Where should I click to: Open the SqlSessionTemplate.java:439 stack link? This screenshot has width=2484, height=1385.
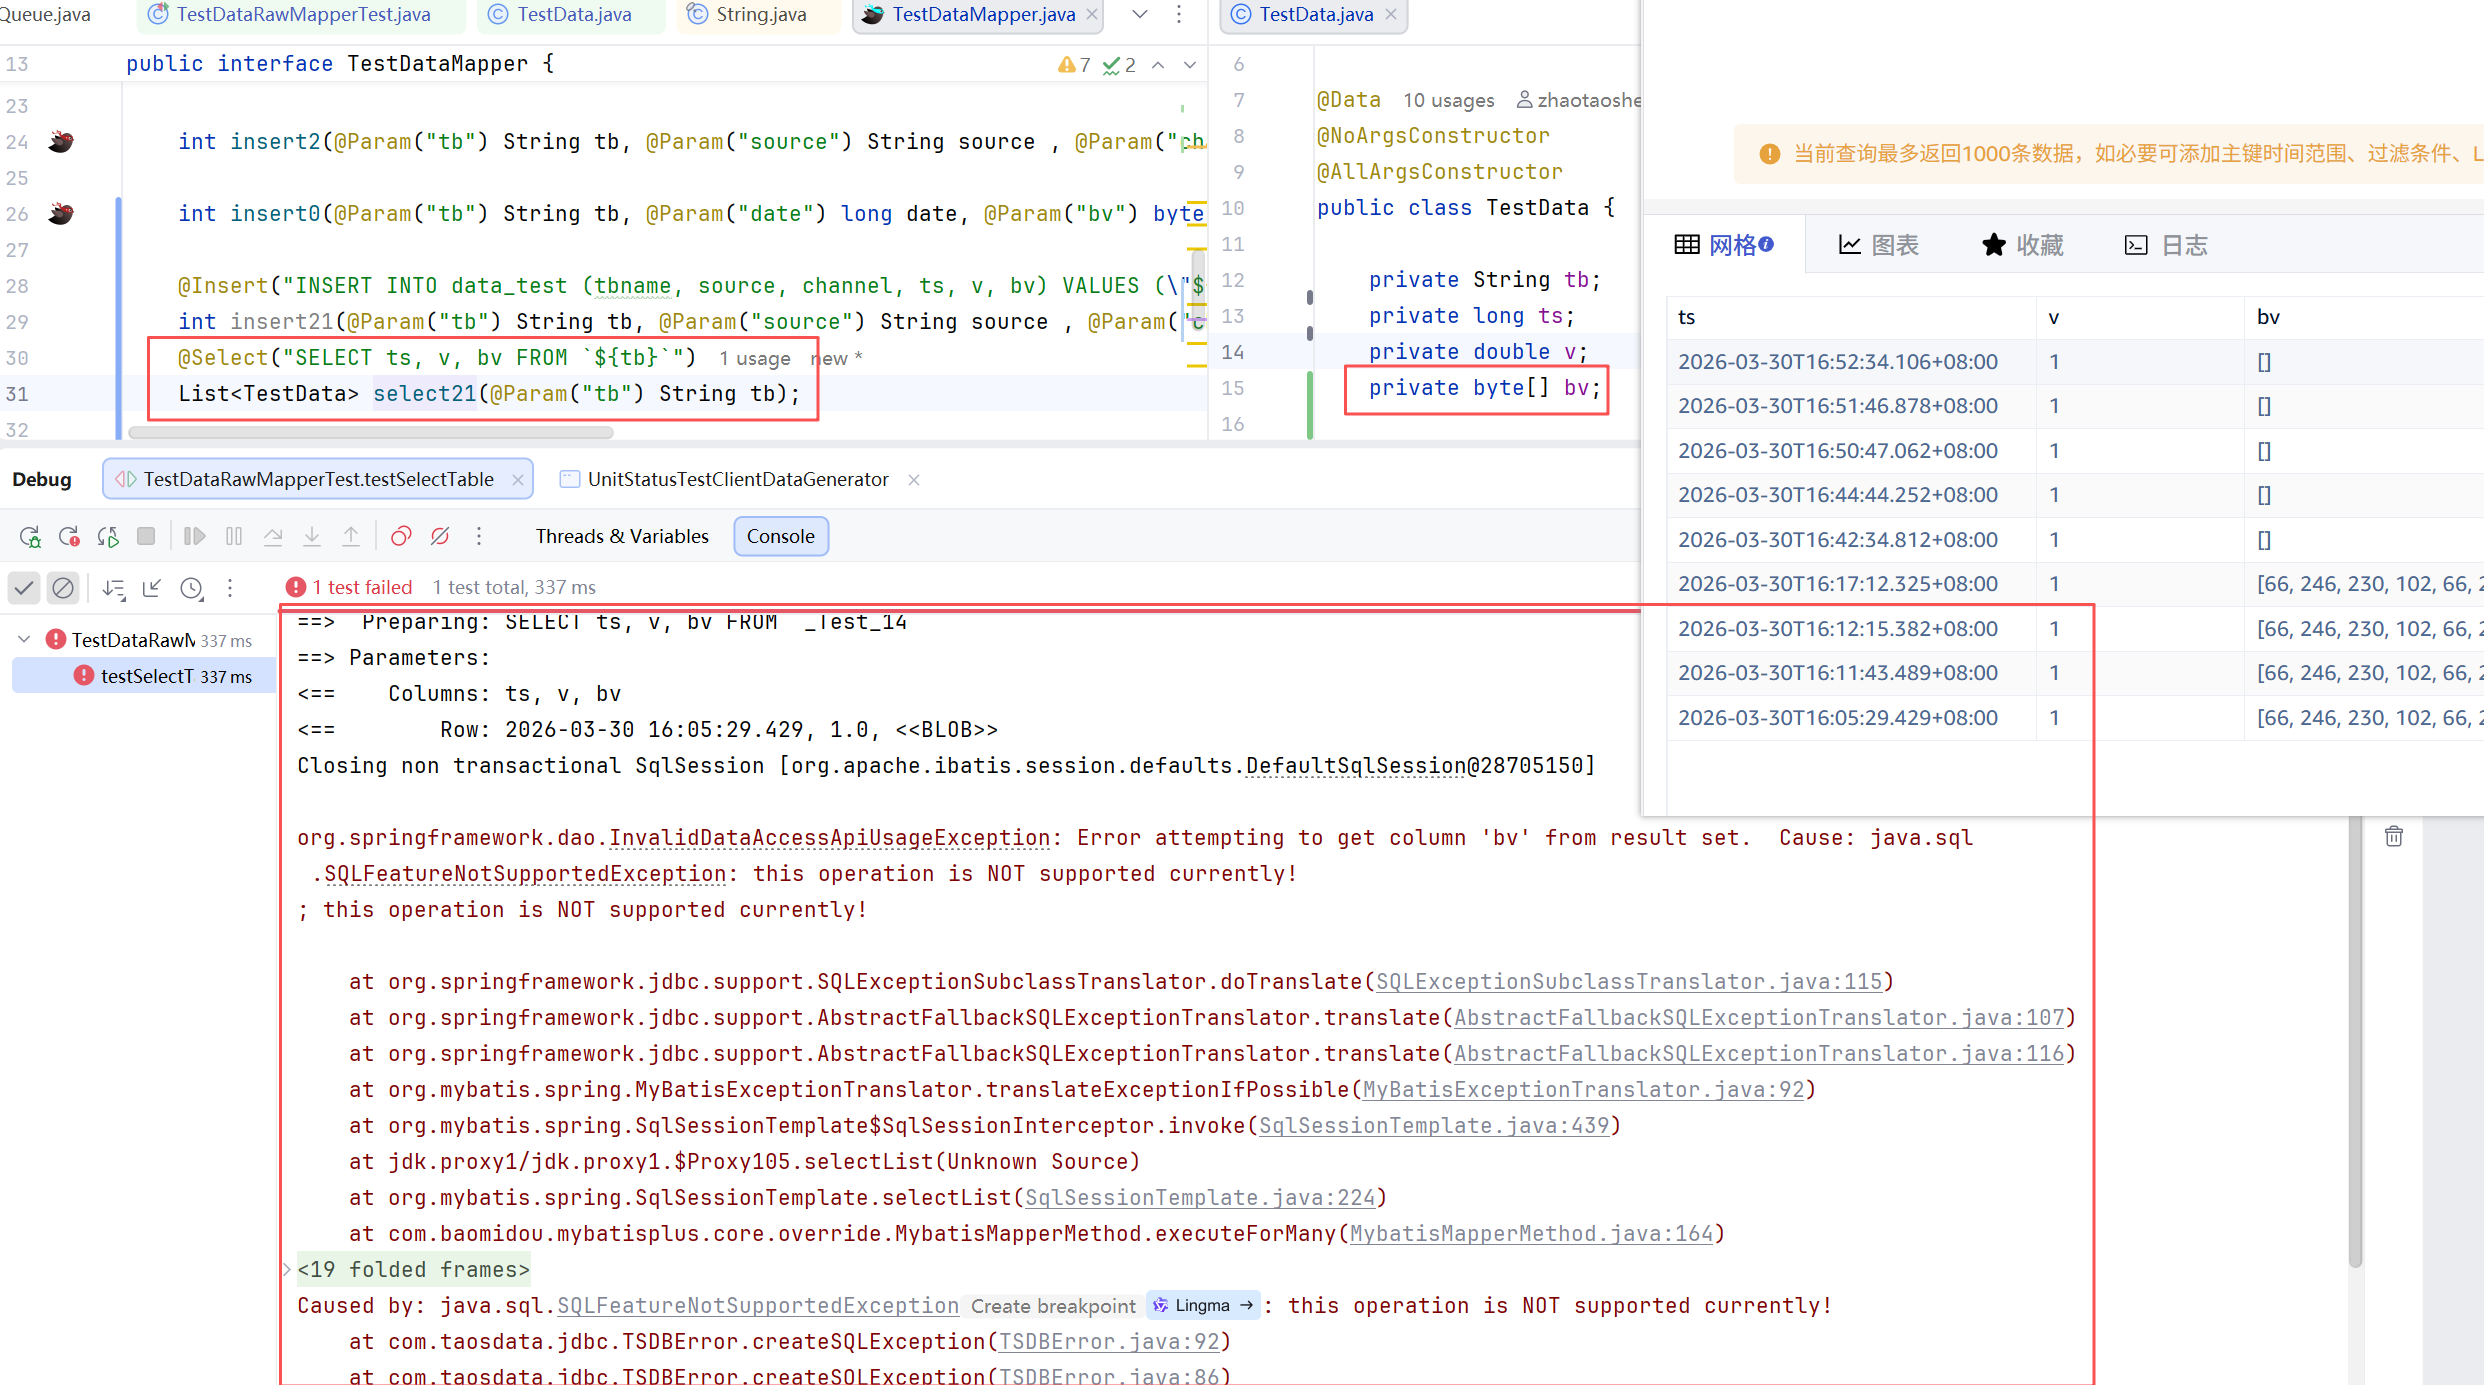[1433, 1126]
